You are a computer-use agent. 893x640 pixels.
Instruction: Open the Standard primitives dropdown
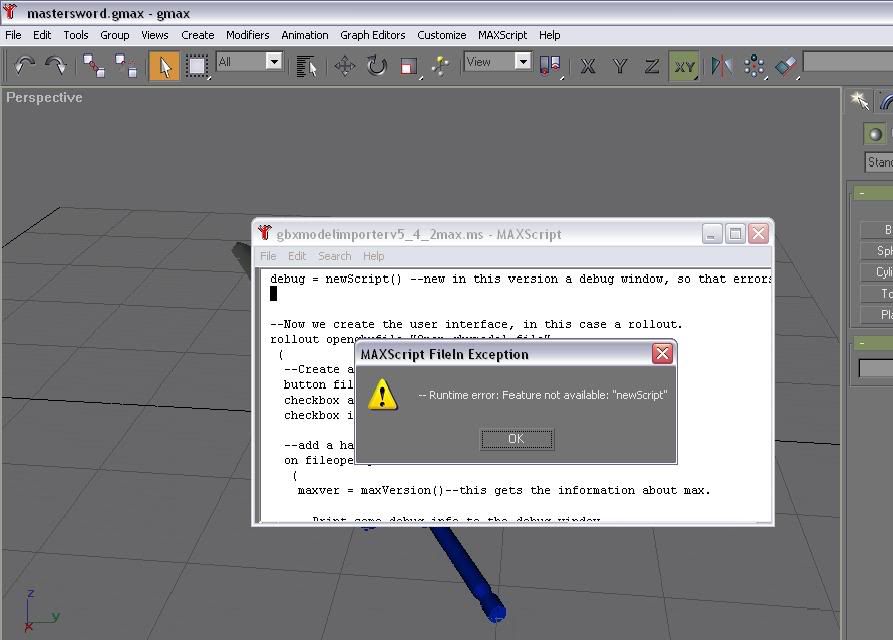pyautogui.click(x=878, y=162)
